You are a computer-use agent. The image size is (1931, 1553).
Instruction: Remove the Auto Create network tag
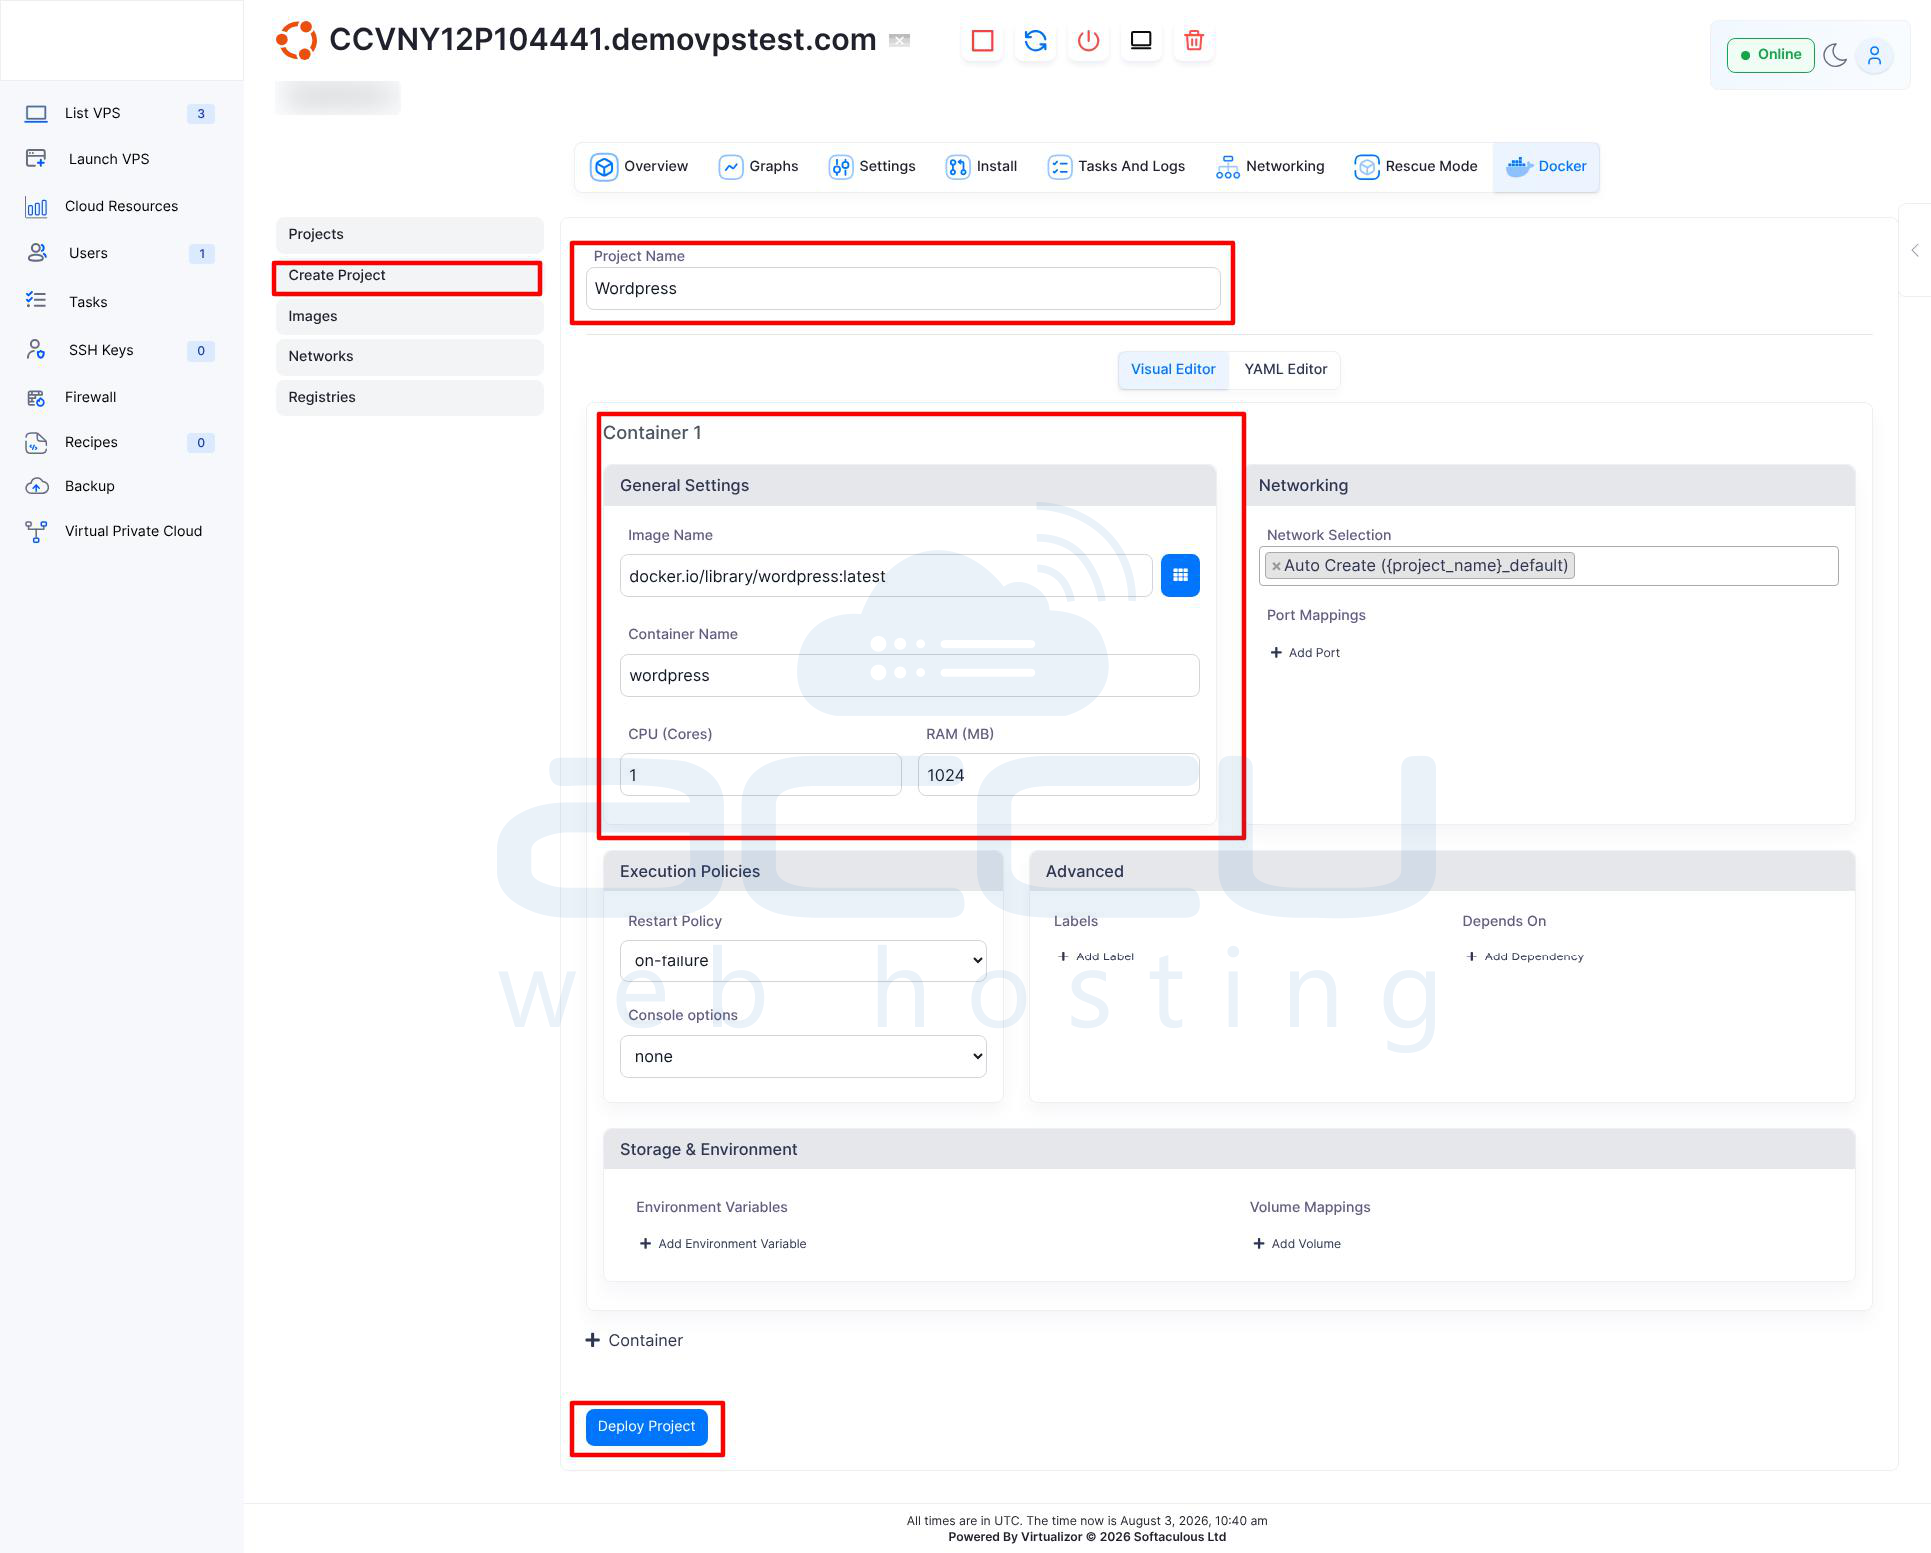pos(1276,566)
